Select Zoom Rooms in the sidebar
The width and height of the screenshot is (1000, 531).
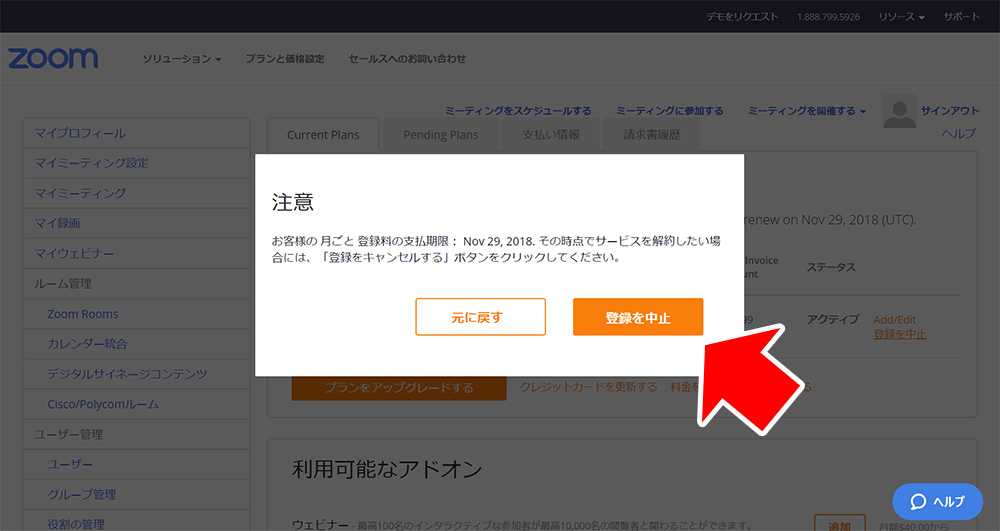click(83, 314)
